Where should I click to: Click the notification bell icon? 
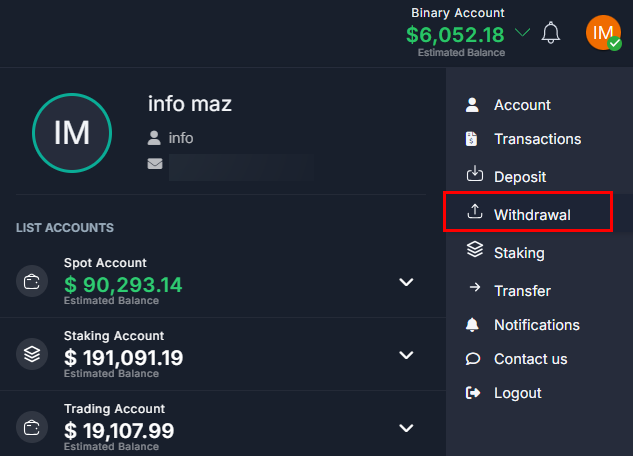[551, 33]
